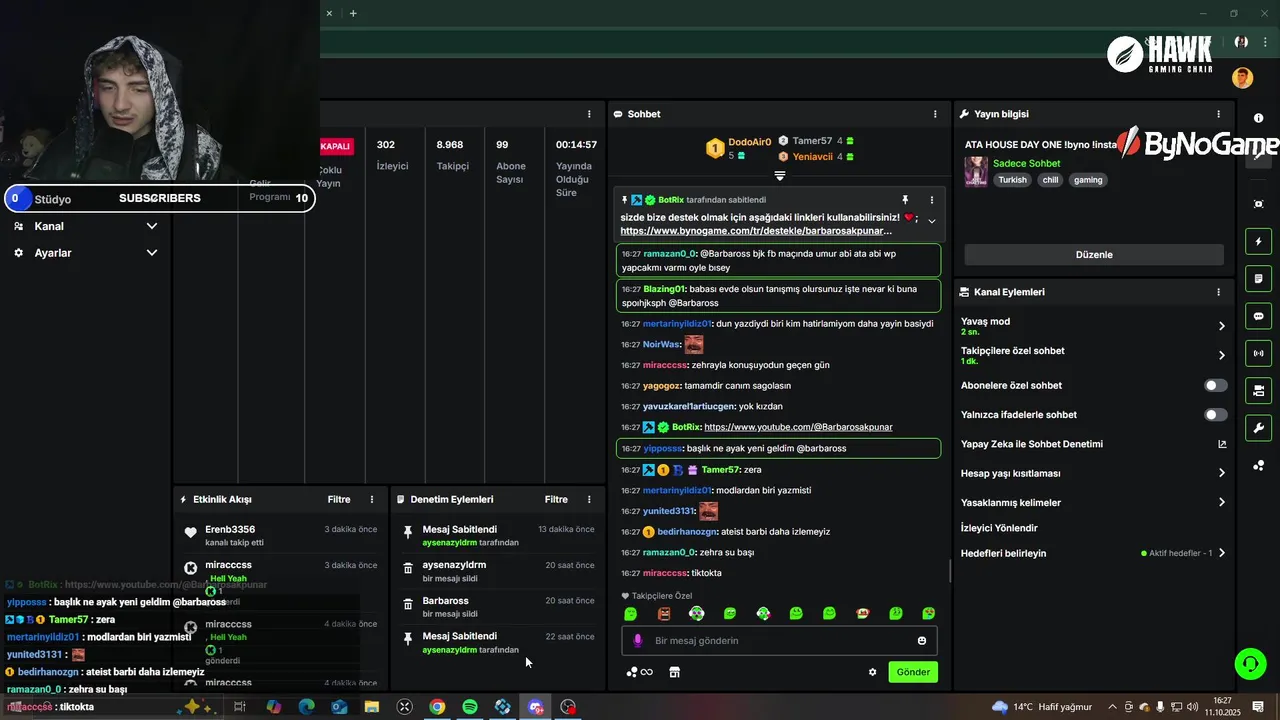Click the Düzenle button
Viewport: 1280px width, 720px height.
1094,254
